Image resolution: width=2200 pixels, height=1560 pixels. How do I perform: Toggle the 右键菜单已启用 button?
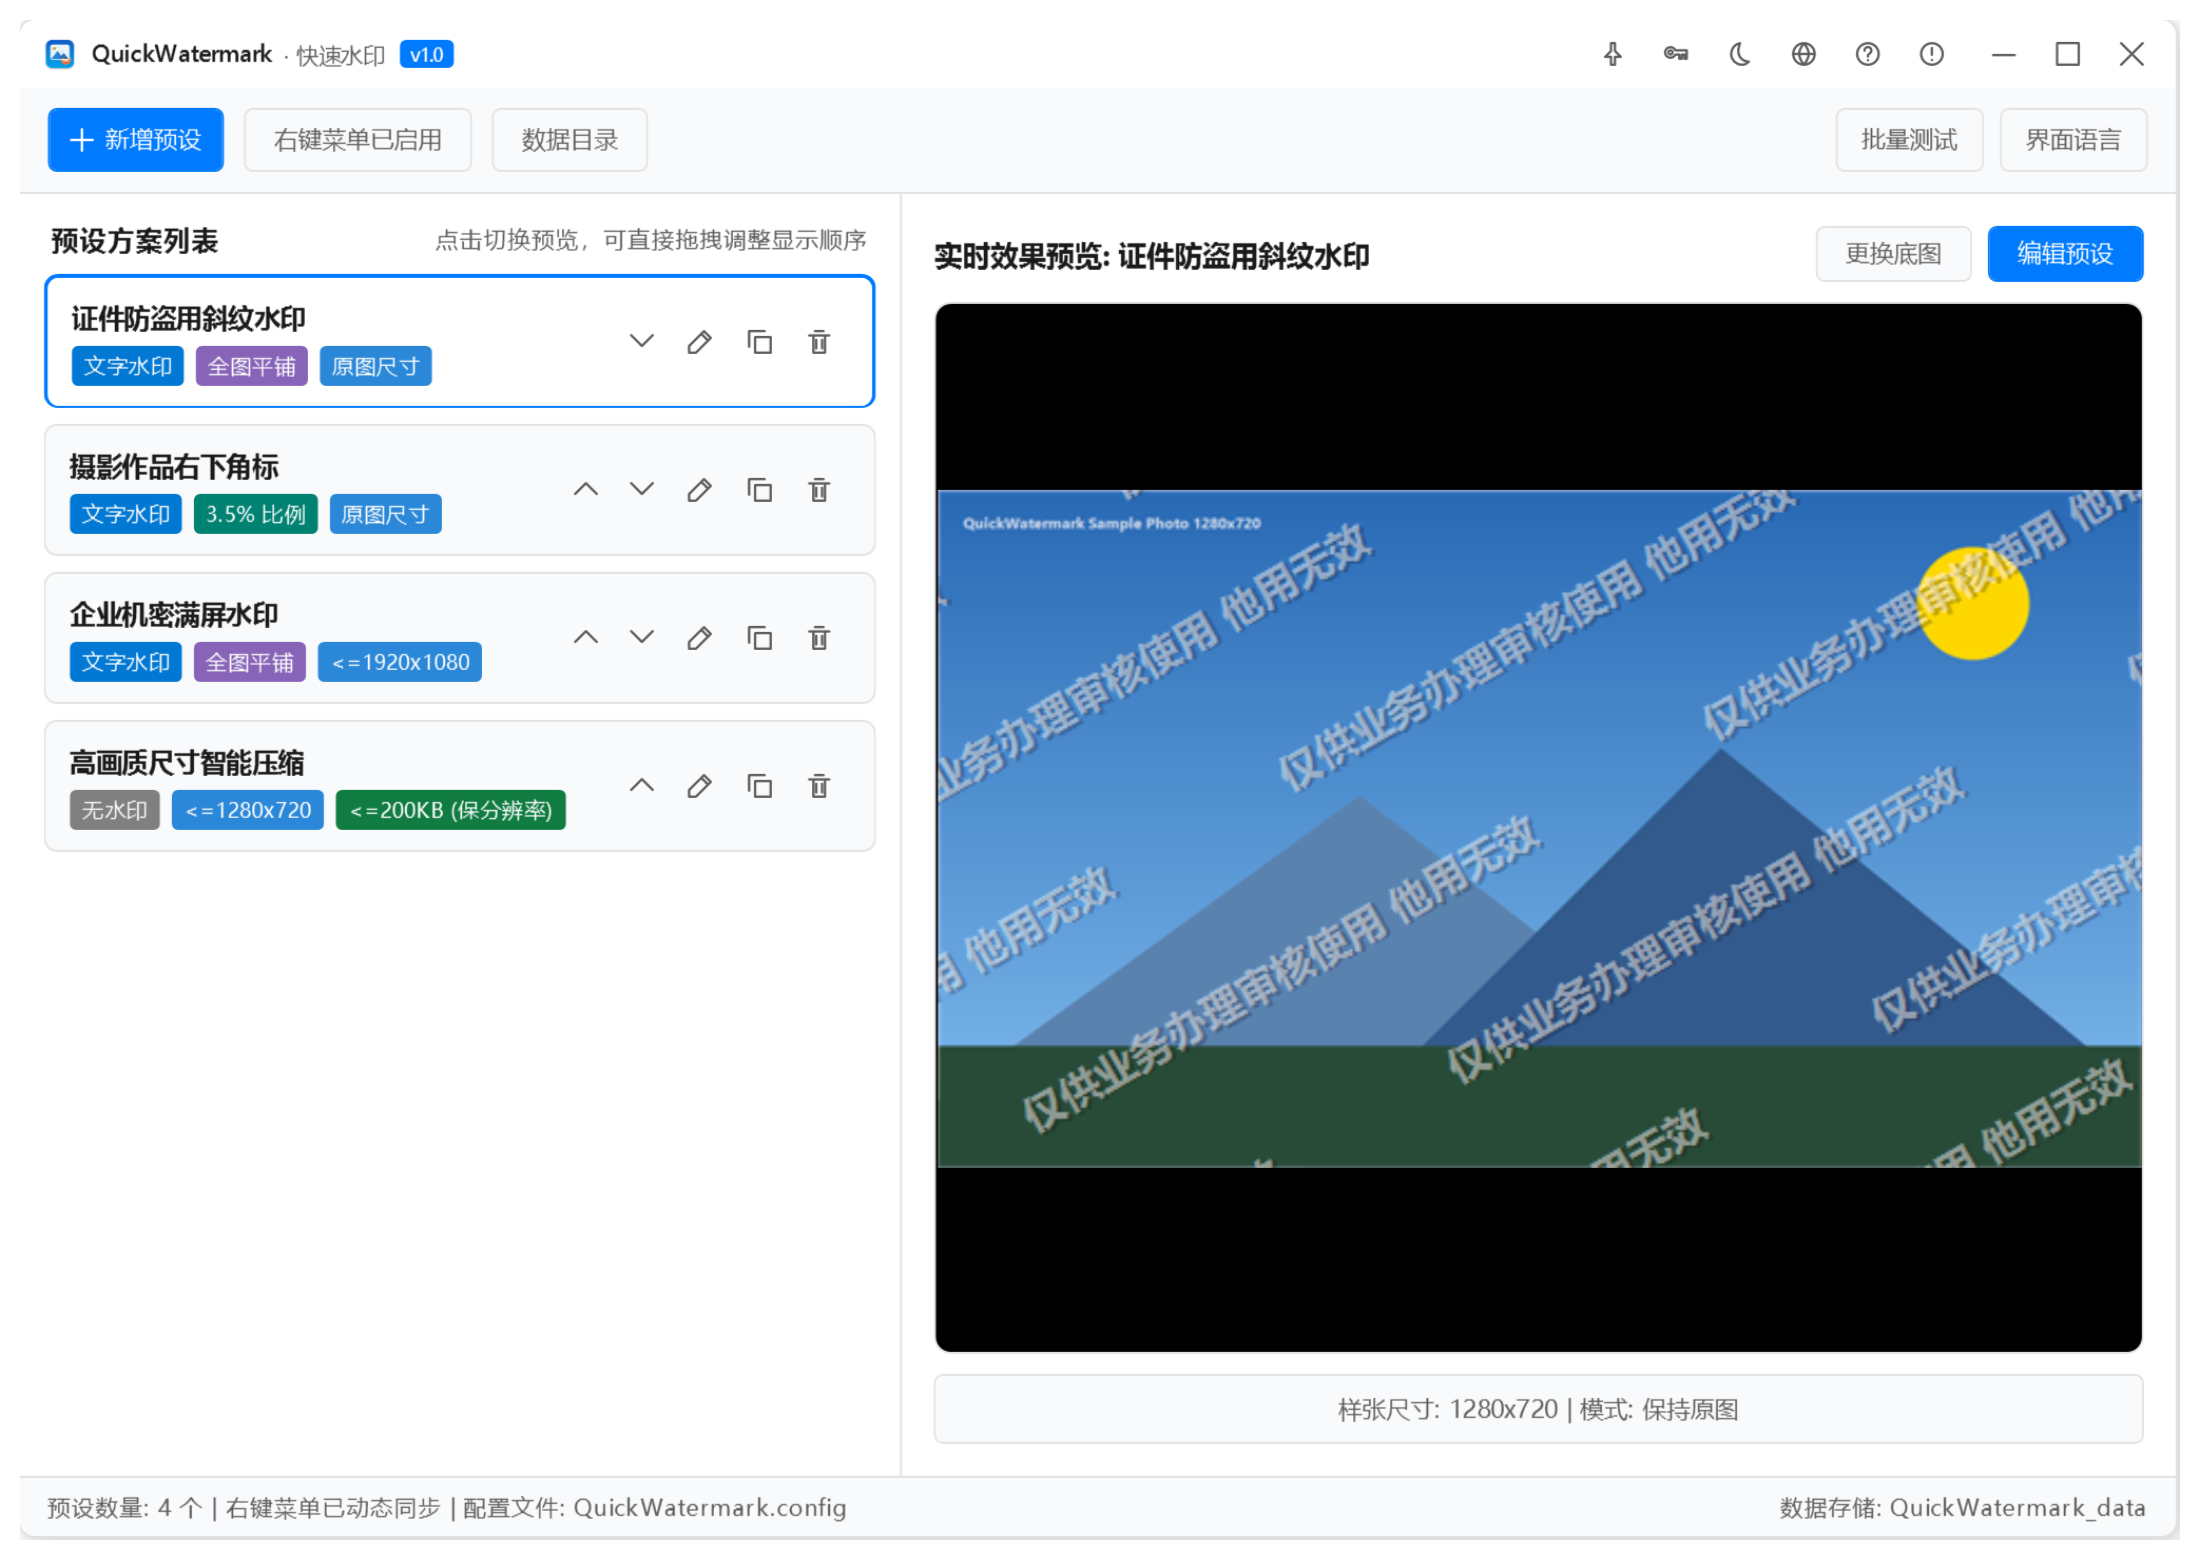click(358, 140)
